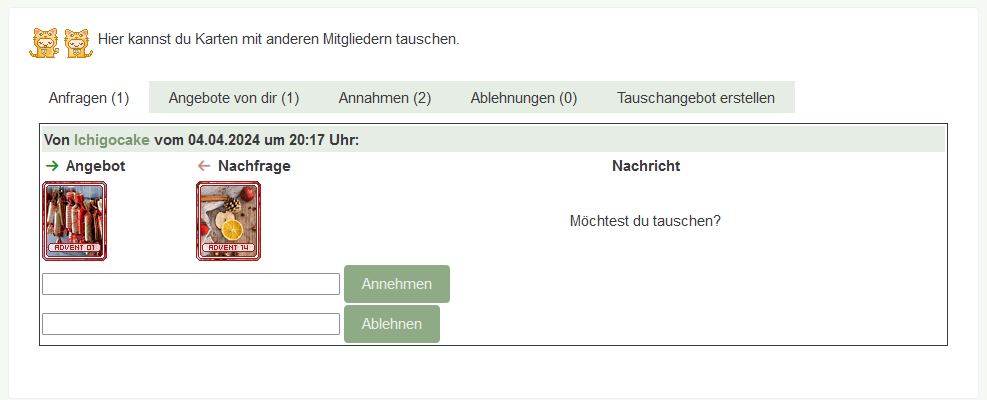Visit Ichigocake's profile link

(112, 140)
